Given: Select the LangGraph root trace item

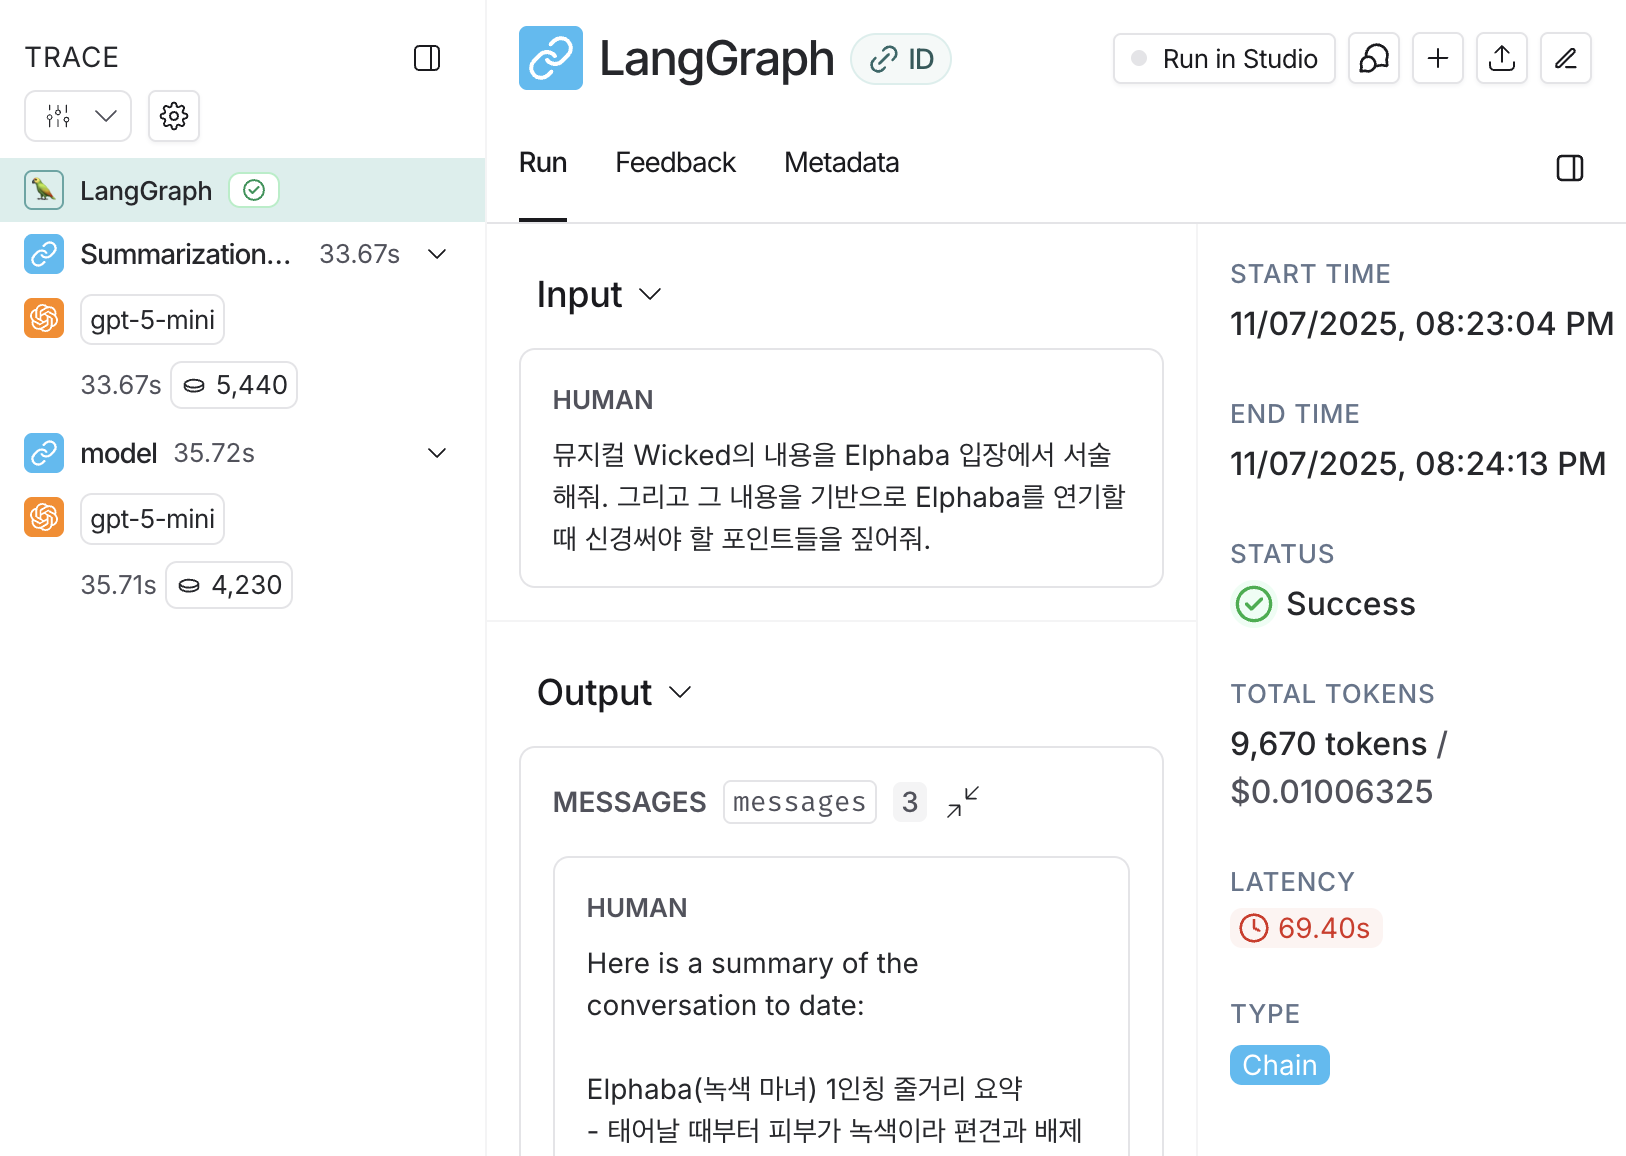Looking at the screenshot, I should click(x=146, y=190).
